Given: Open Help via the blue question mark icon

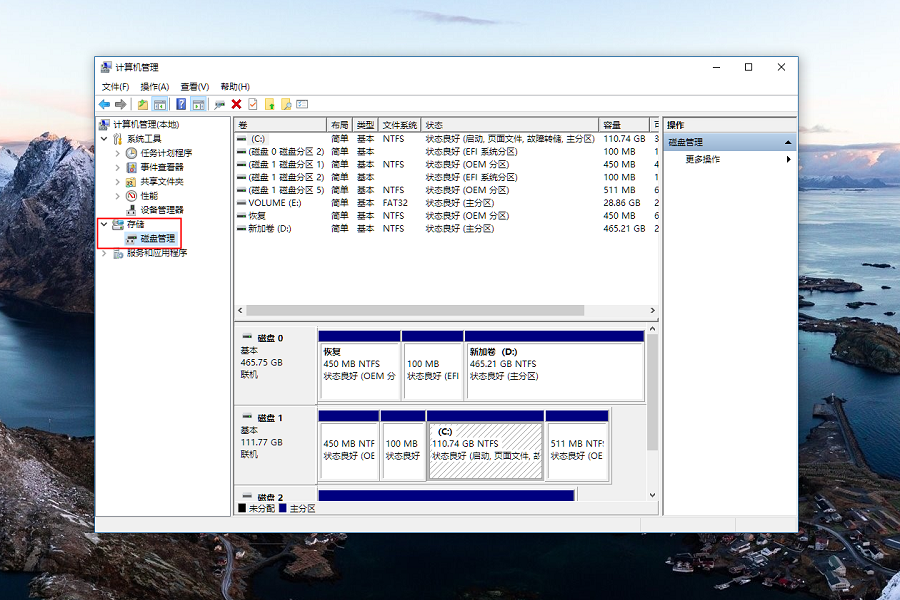Looking at the screenshot, I should click(181, 104).
